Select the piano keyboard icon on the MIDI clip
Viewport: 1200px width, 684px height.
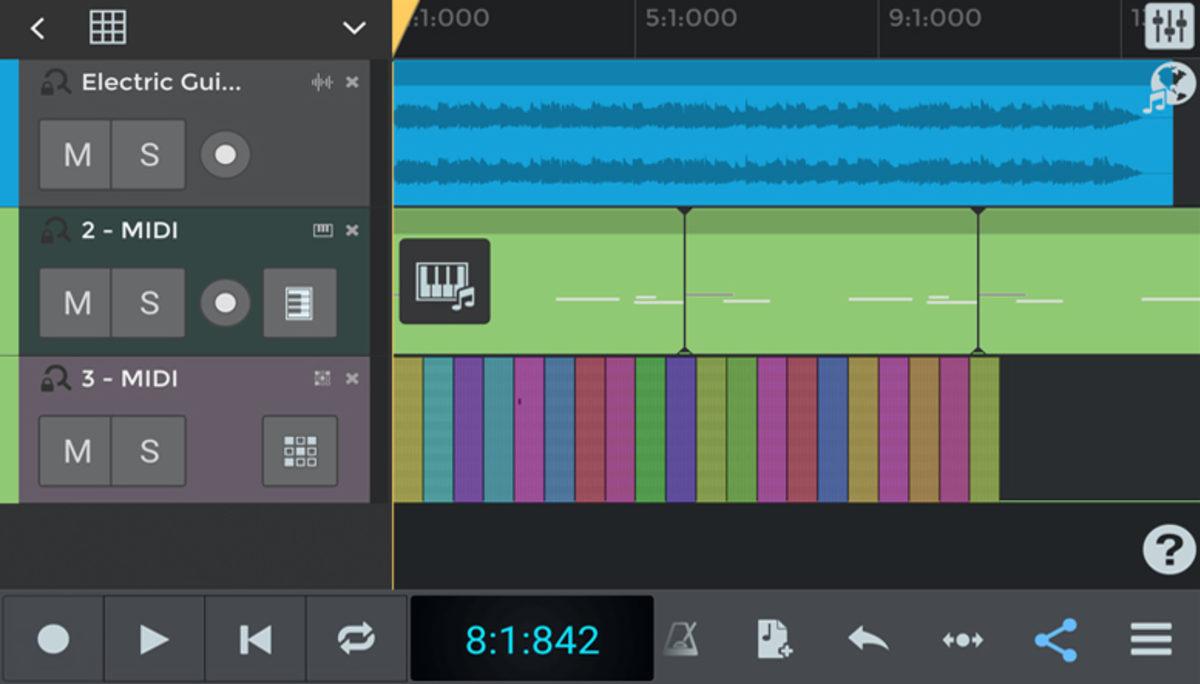pos(445,282)
